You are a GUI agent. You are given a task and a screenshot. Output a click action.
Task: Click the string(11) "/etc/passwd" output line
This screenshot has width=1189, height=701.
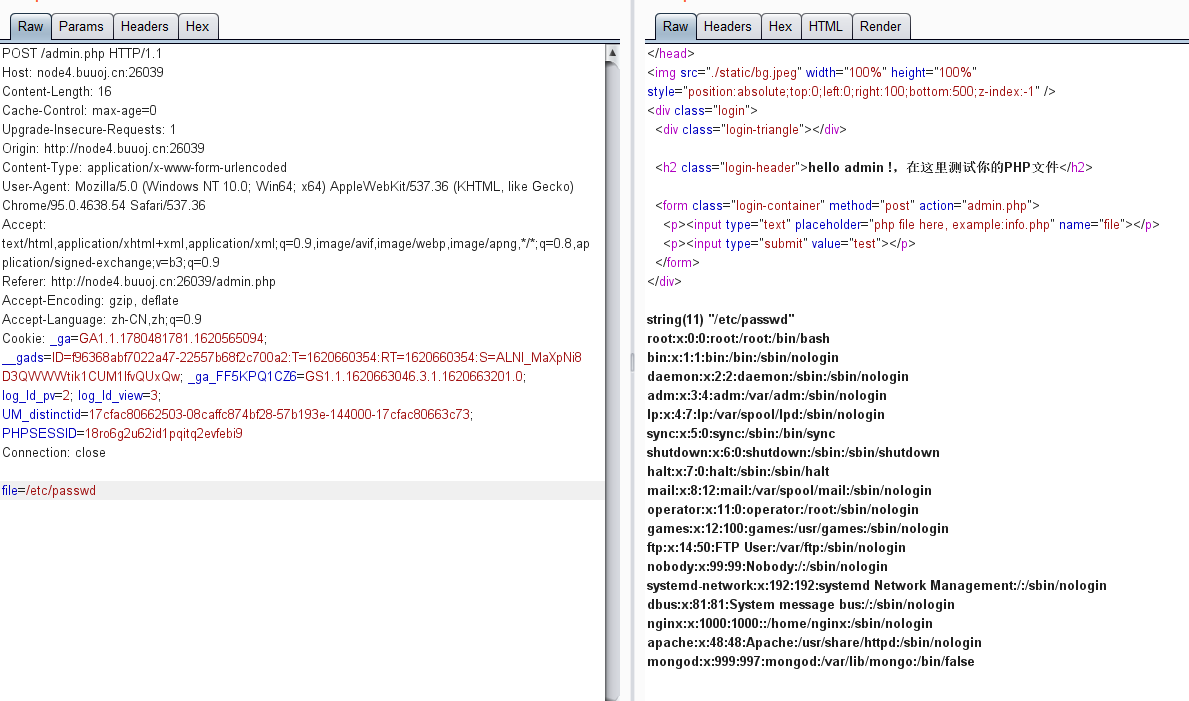click(720, 319)
